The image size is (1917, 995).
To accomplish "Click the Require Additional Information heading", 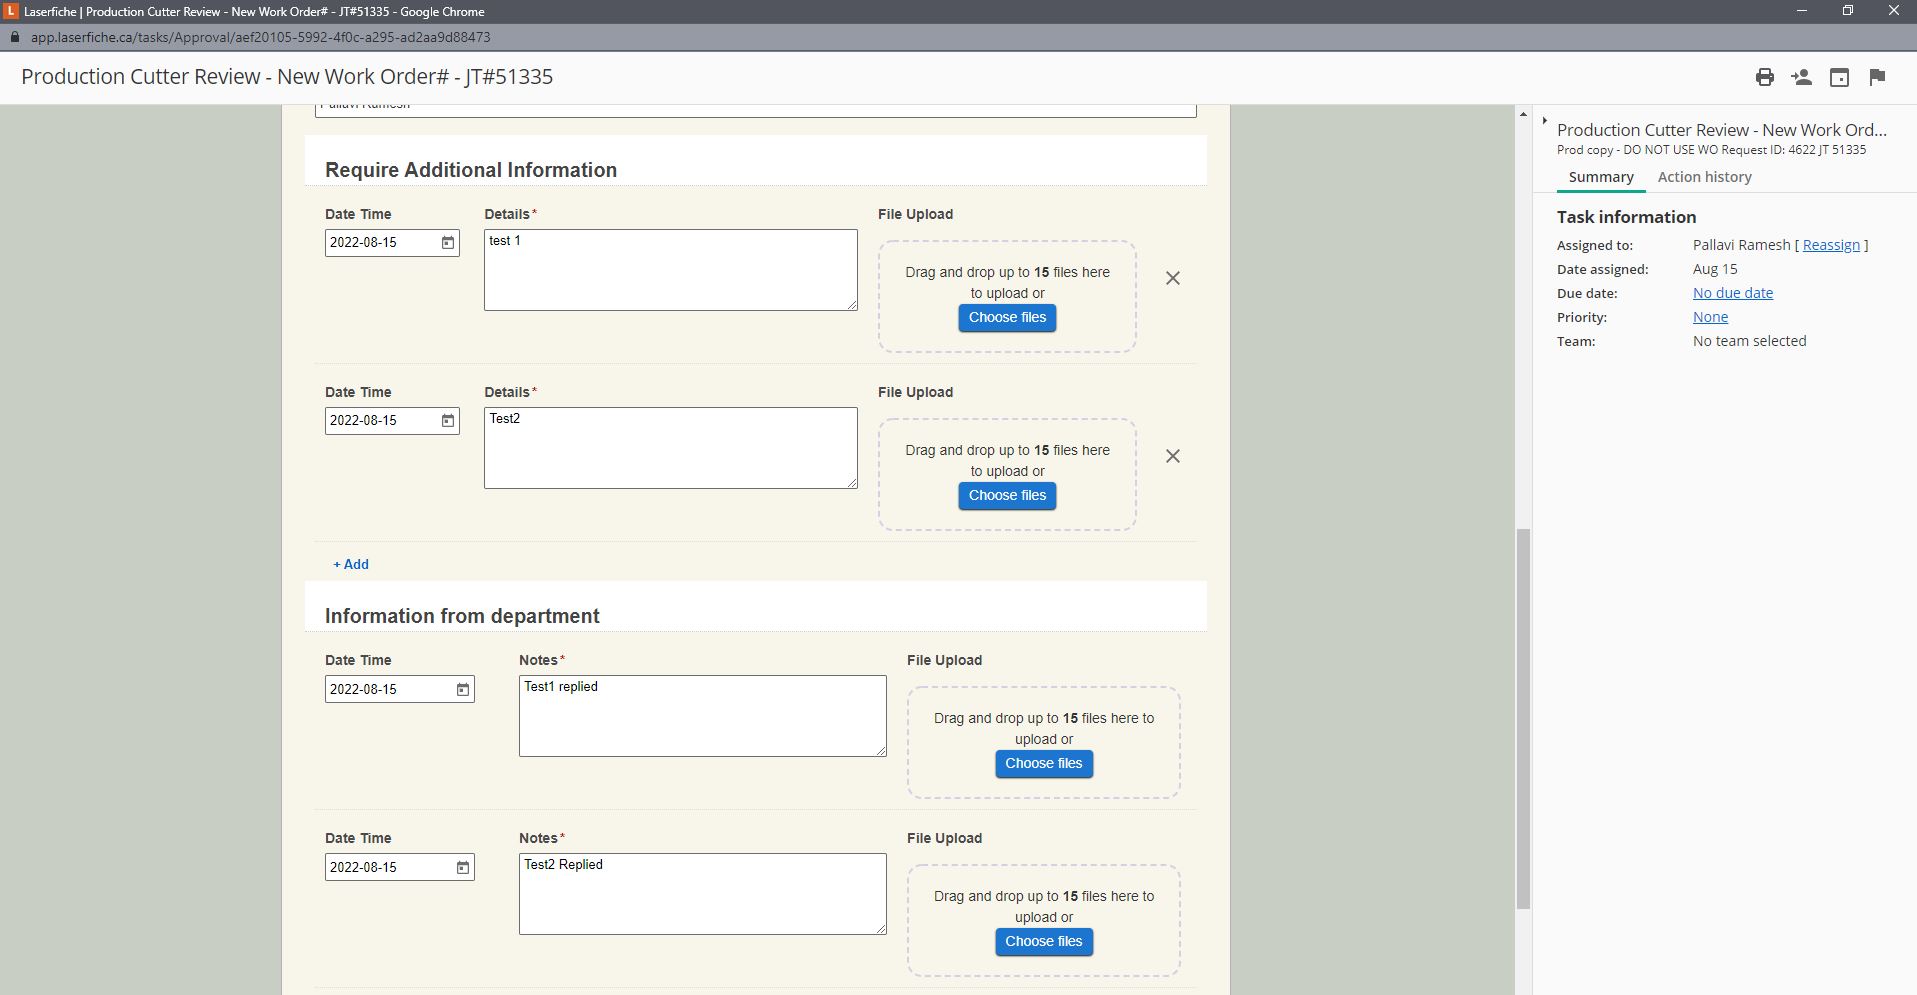I will coord(471,170).
